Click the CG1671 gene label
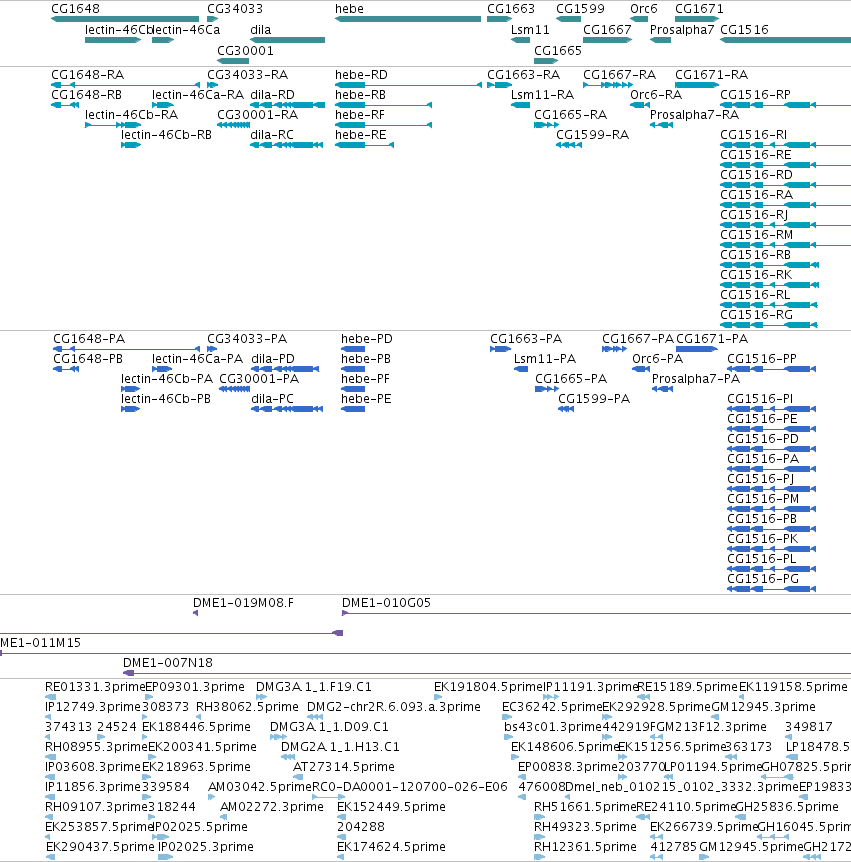This screenshot has height=862, width=851. coord(699,9)
